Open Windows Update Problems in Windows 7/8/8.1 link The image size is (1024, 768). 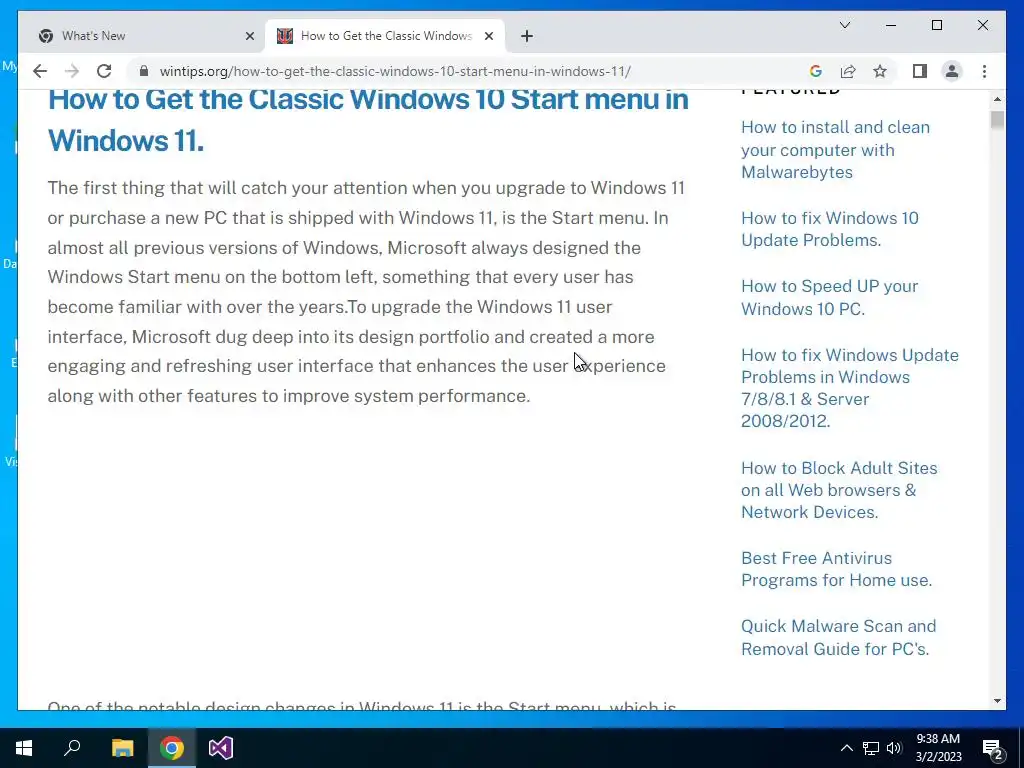[x=850, y=388]
